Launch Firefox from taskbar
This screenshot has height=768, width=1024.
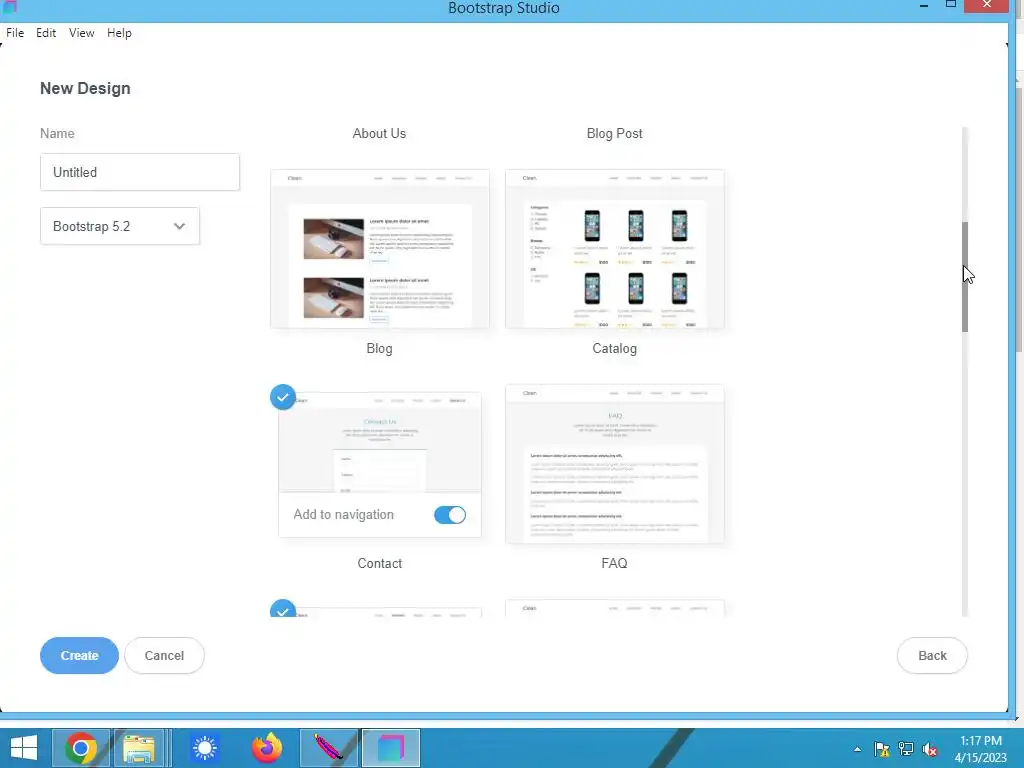(x=266, y=748)
